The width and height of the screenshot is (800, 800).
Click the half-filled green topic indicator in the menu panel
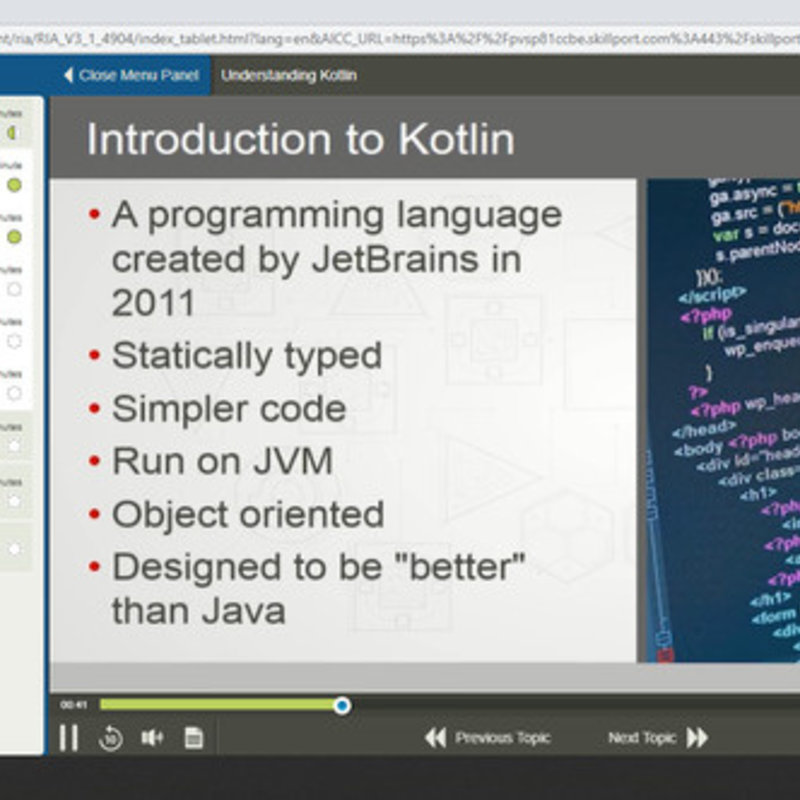(13, 133)
